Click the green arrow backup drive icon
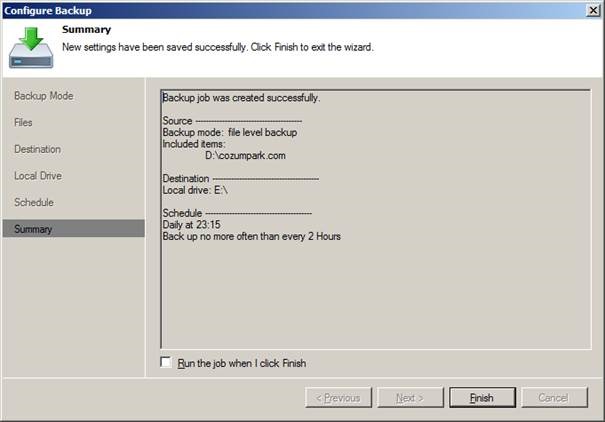 click(31, 47)
